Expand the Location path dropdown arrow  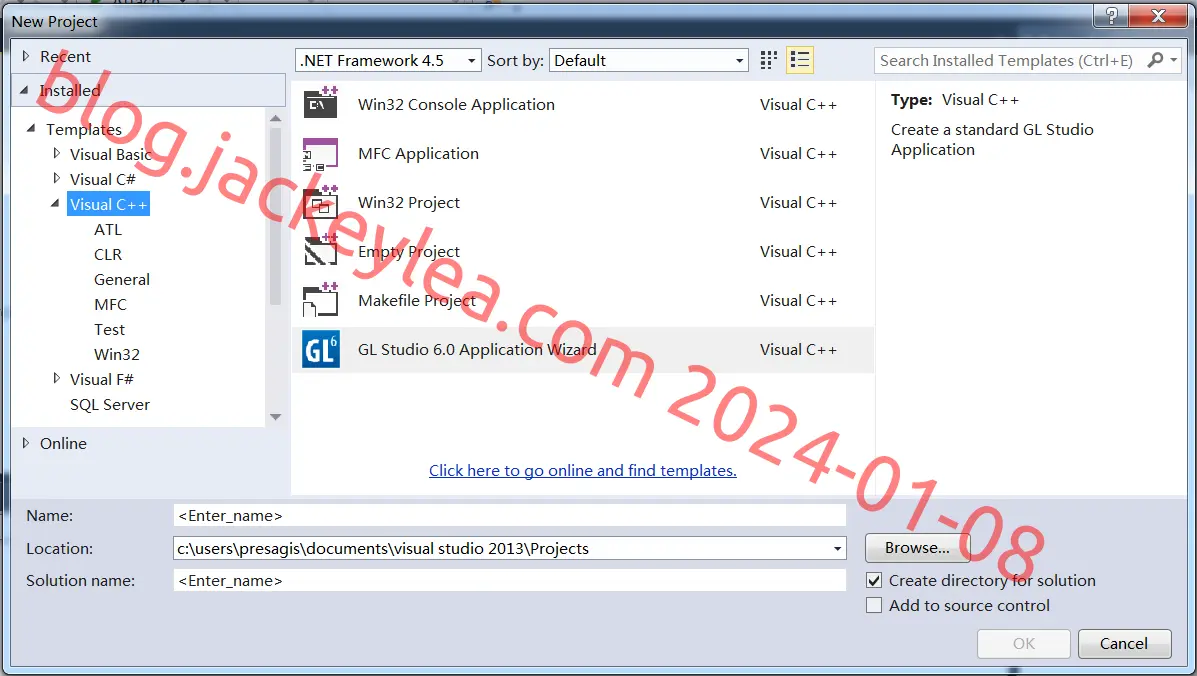pos(837,549)
